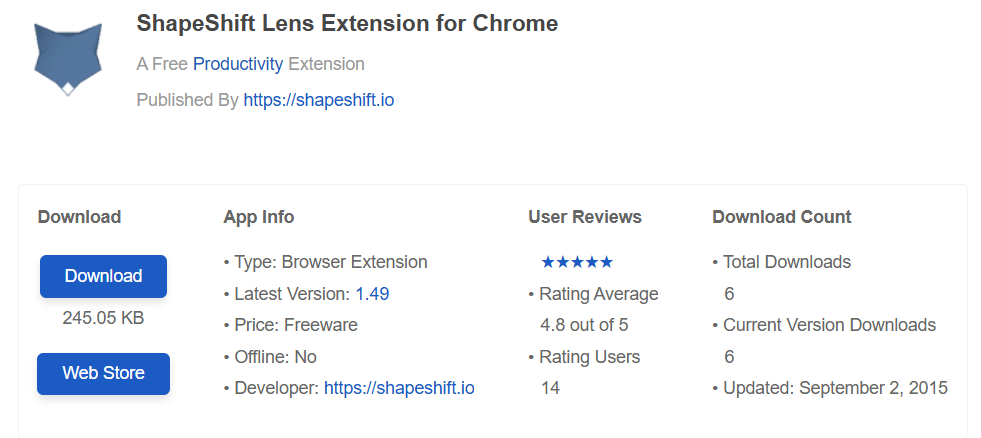Image resolution: width=981 pixels, height=438 pixels.
Task: Click the 245.05 KB file size text
Action: coord(103,318)
